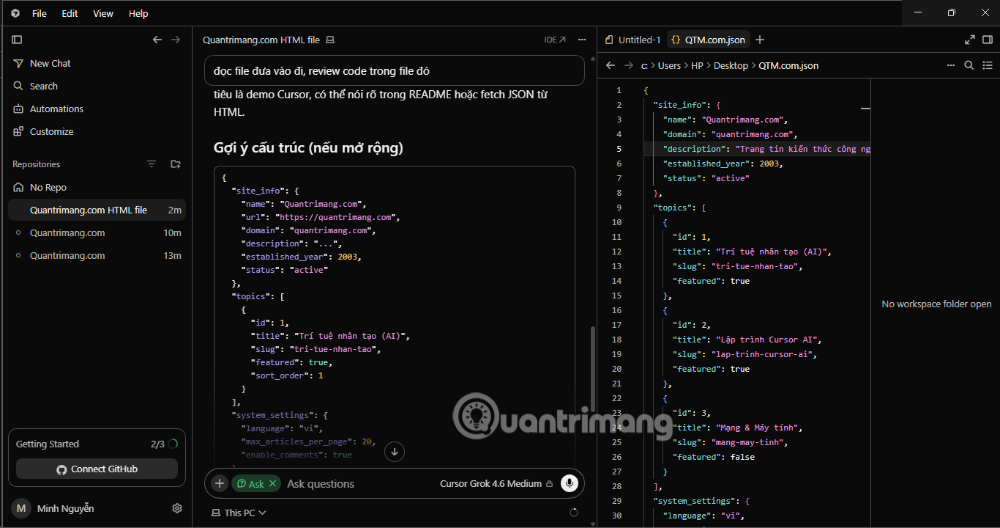
Task: Open the File menu
Action: [39, 13]
